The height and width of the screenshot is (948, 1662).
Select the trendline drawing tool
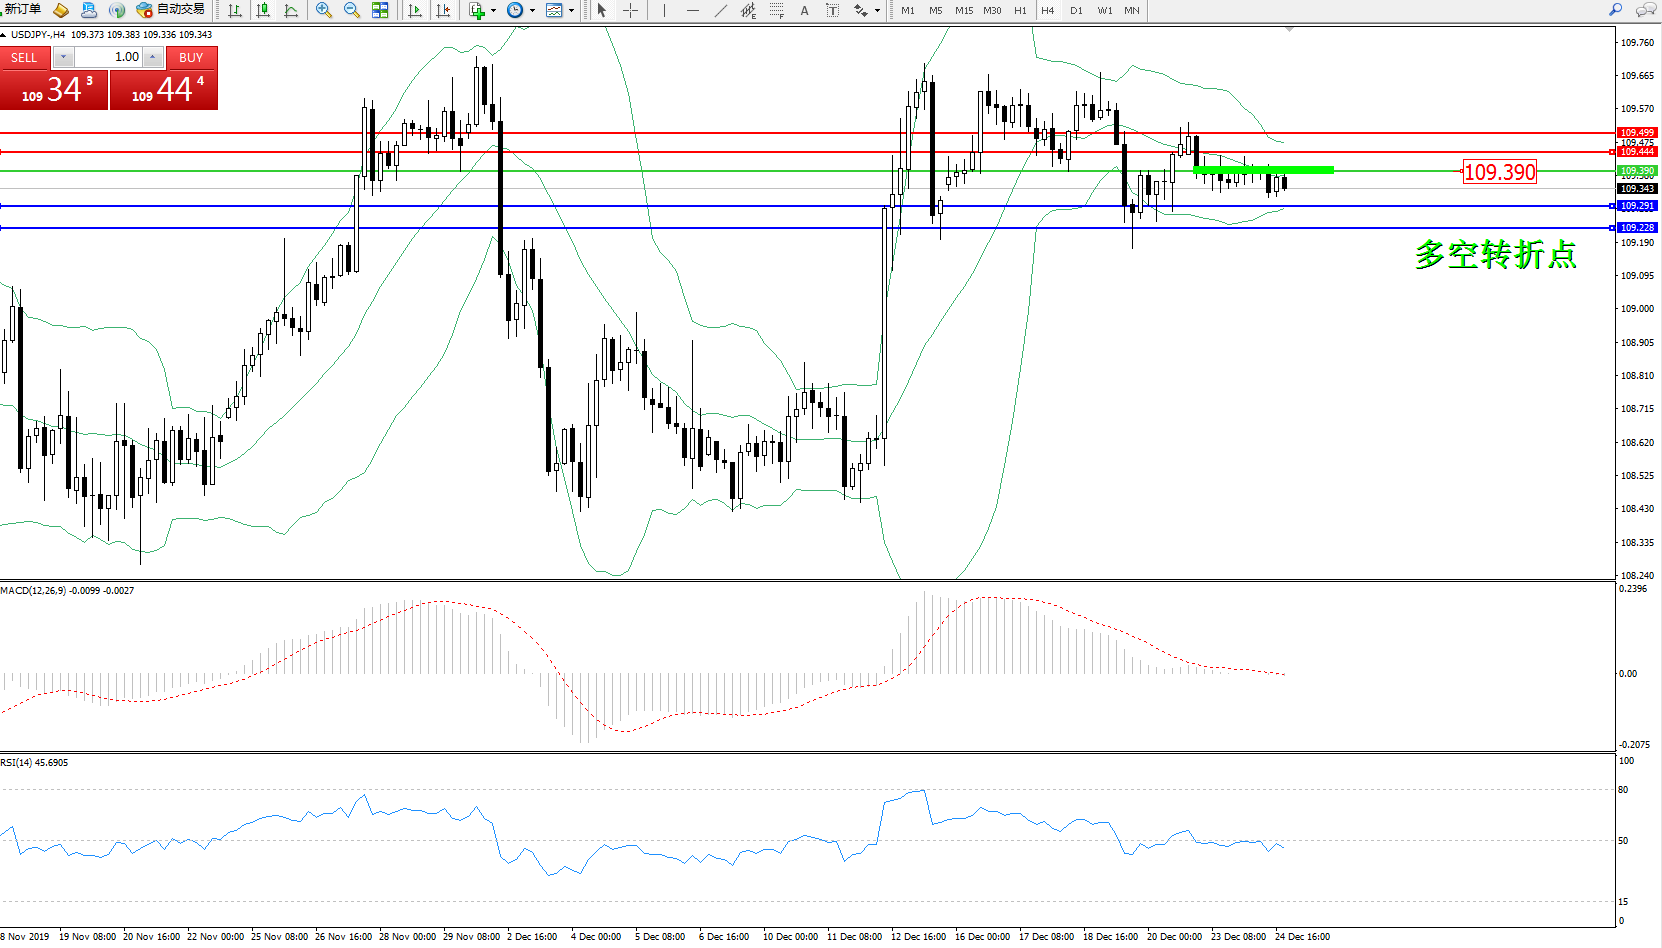720,10
